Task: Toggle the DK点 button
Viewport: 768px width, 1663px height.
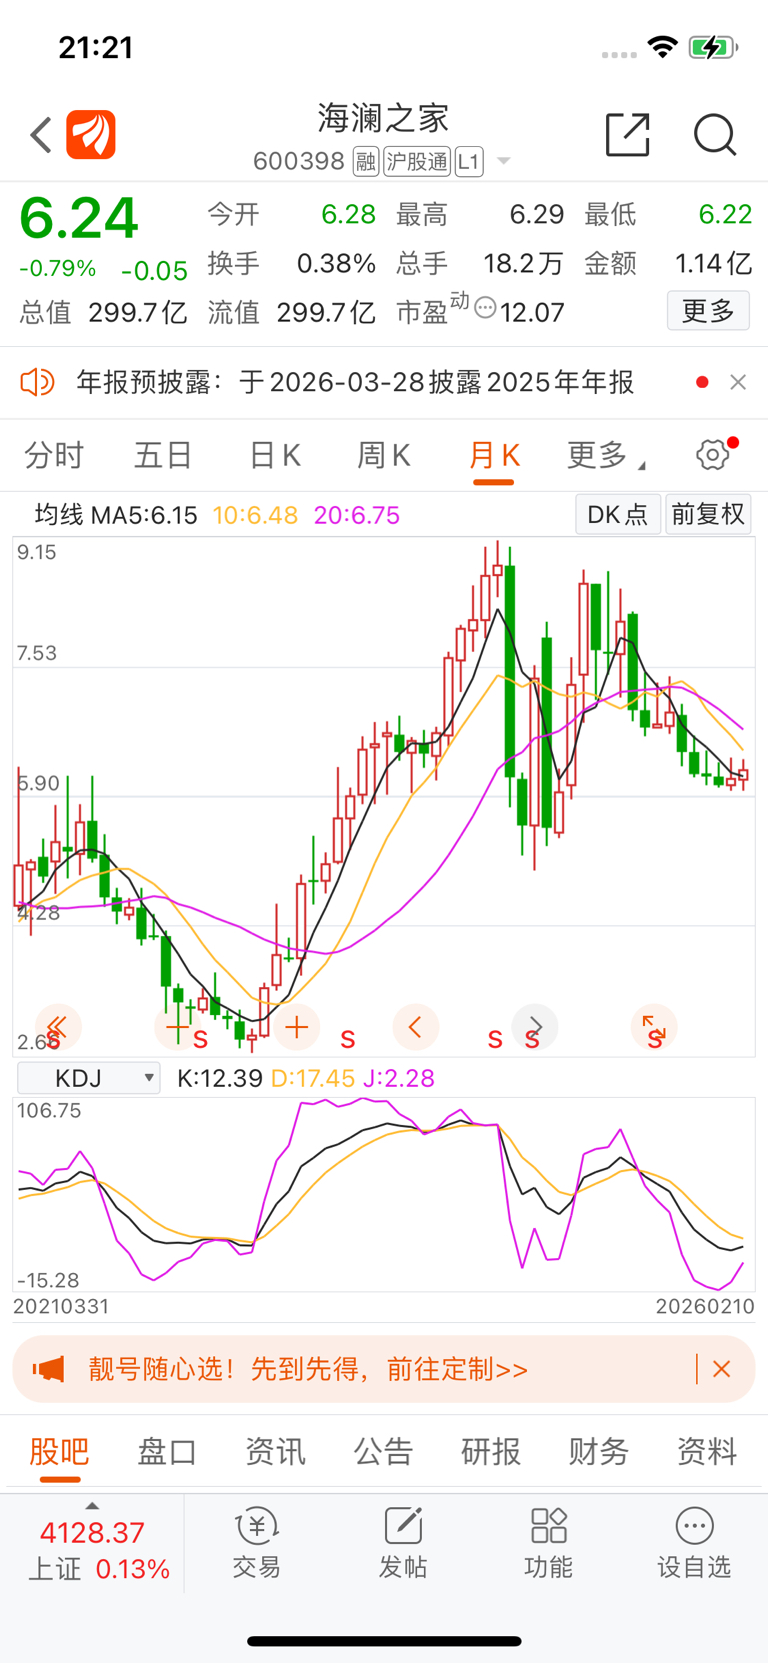Action: (x=617, y=514)
